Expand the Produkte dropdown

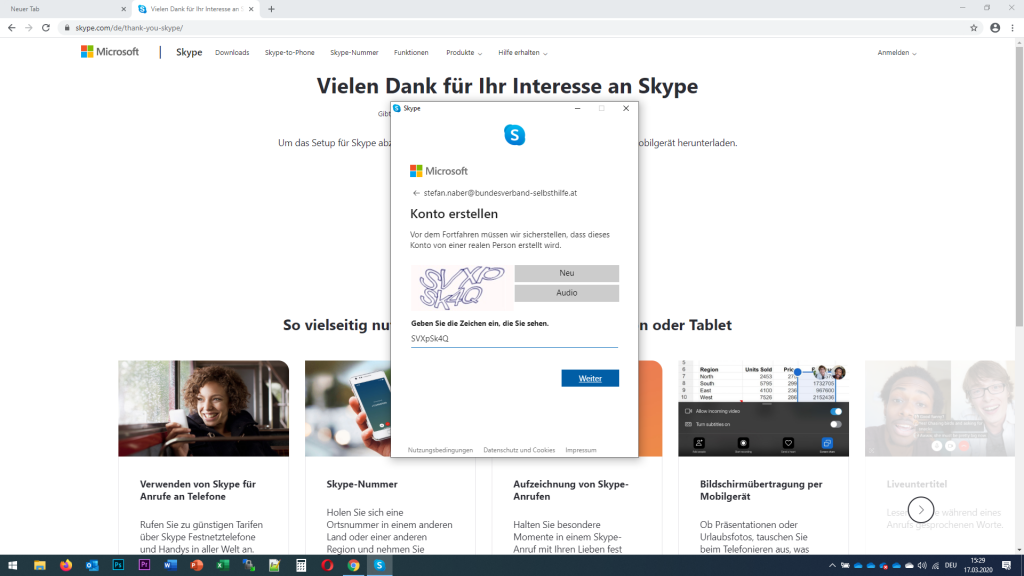point(464,52)
